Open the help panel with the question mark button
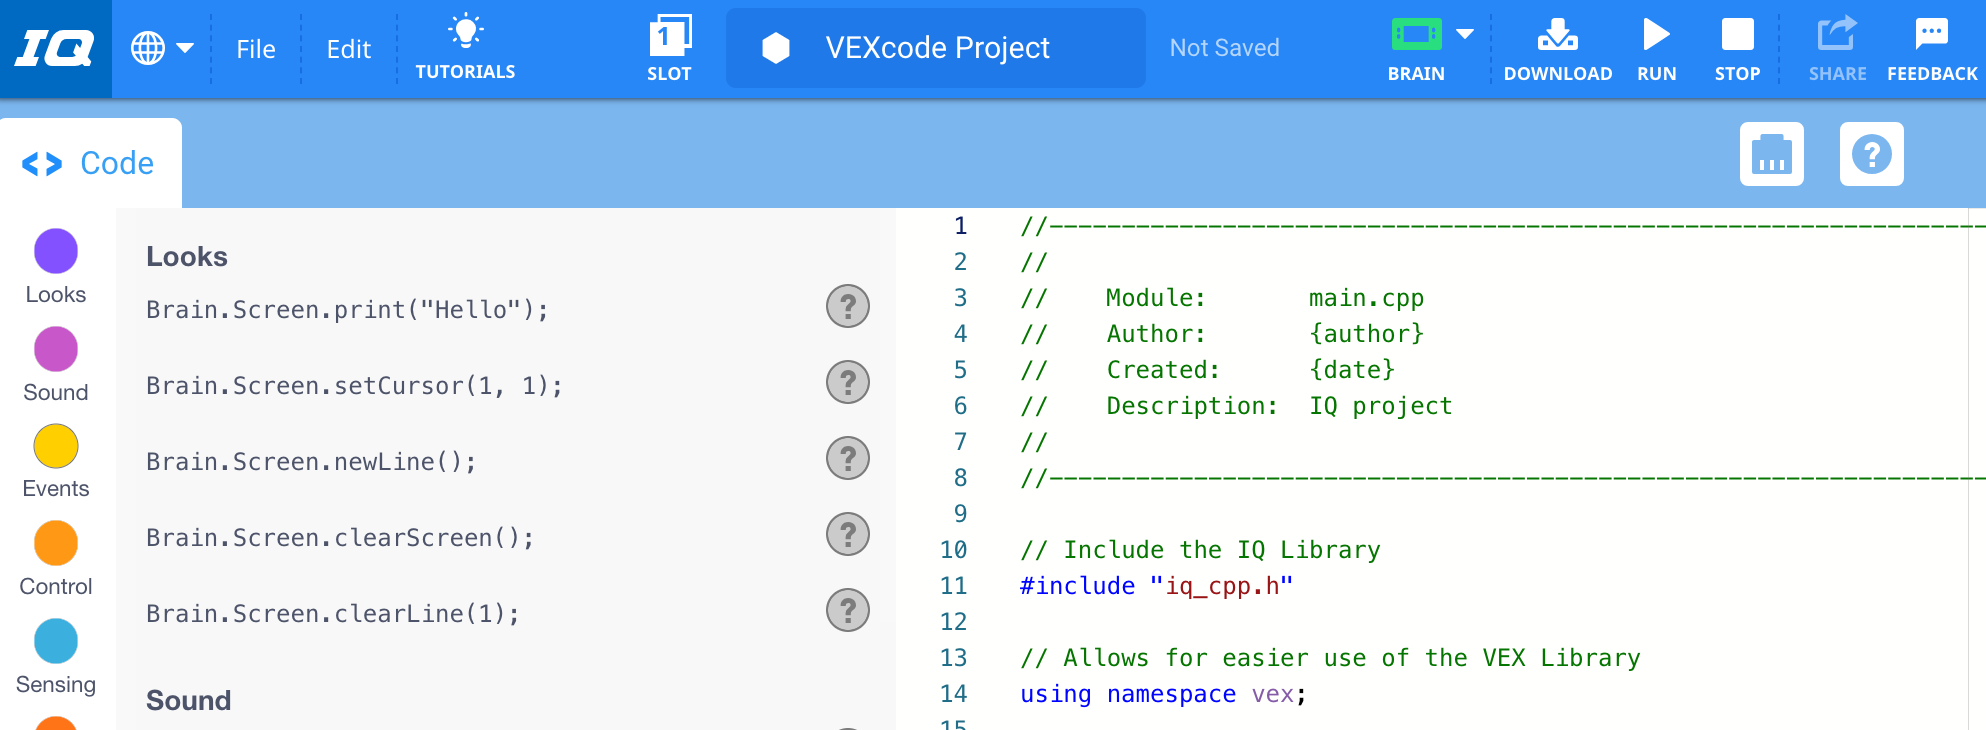 pyautogui.click(x=1871, y=154)
